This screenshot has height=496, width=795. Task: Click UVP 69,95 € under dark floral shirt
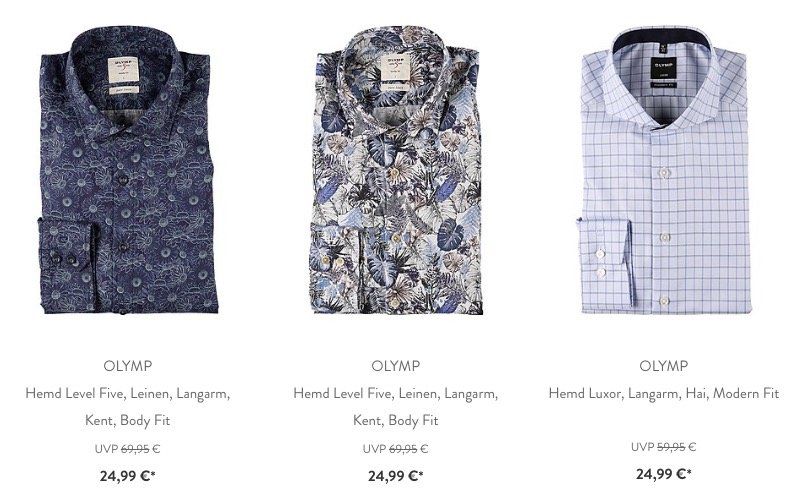[128, 449]
